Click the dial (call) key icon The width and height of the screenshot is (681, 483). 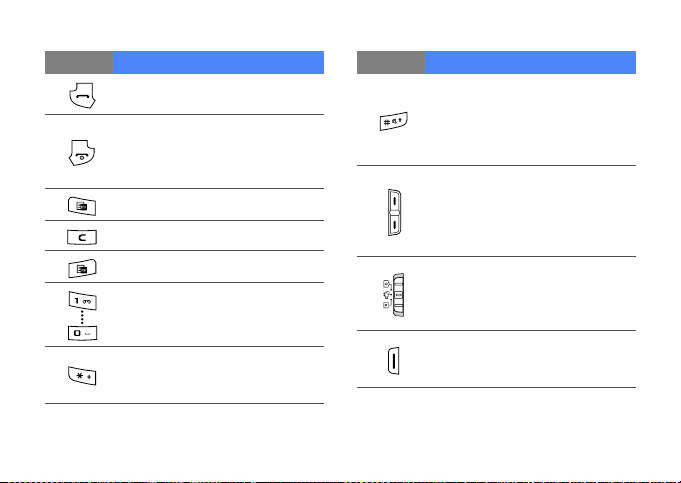[79, 95]
